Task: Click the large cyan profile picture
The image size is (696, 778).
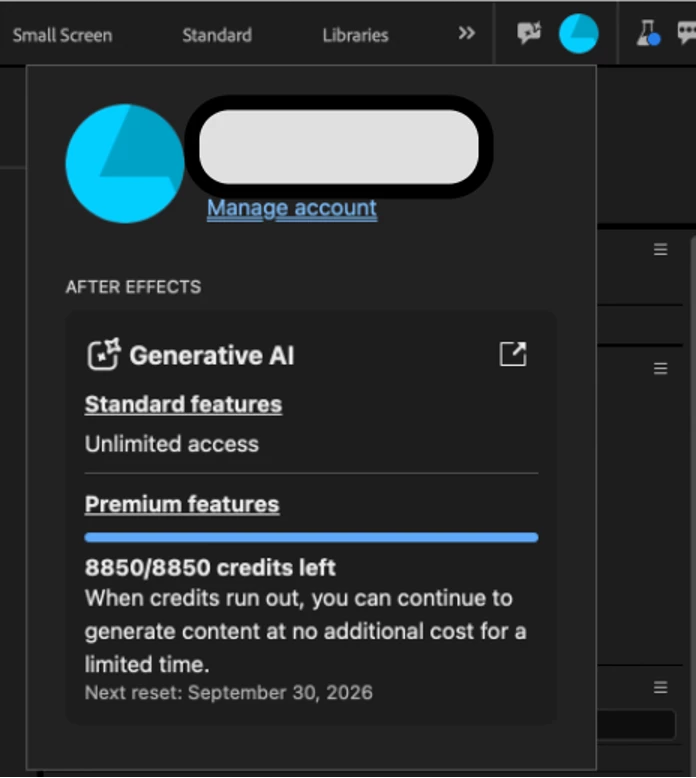Action: 125,164
